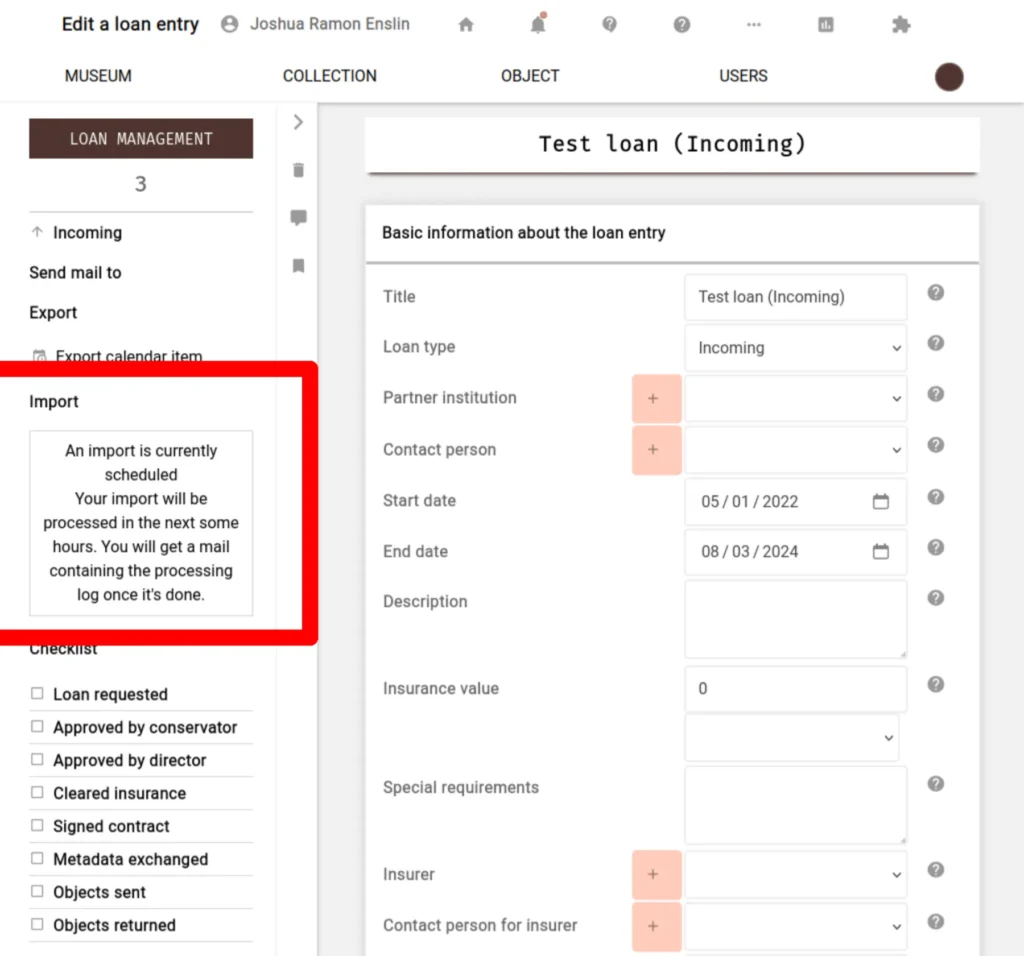
Task: Check Objects returned checkbox
Action: (x=37, y=924)
